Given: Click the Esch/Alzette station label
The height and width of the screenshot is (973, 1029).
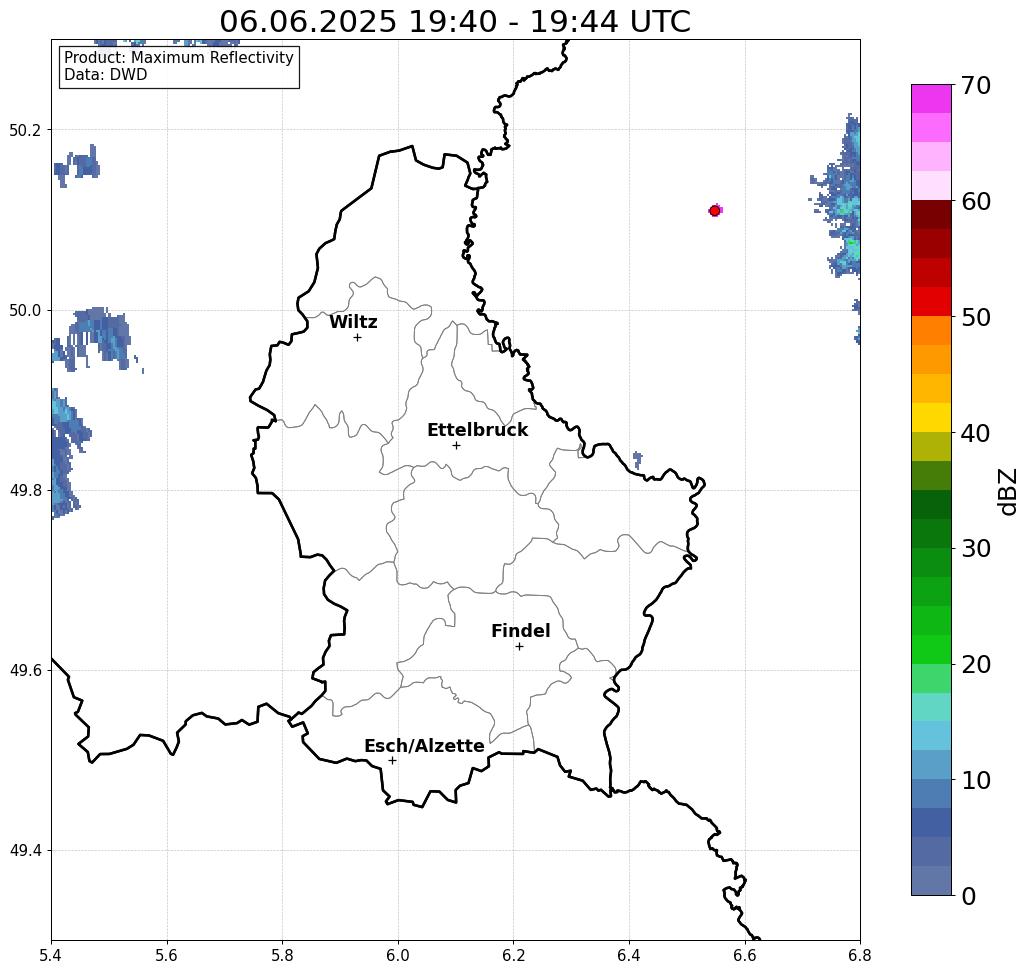Looking at the screenshot, I should pyautogui.click(x=424, y=746).
